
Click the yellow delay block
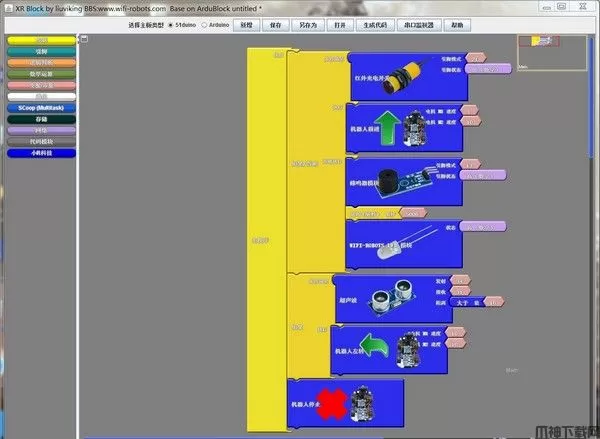[372, 213]
